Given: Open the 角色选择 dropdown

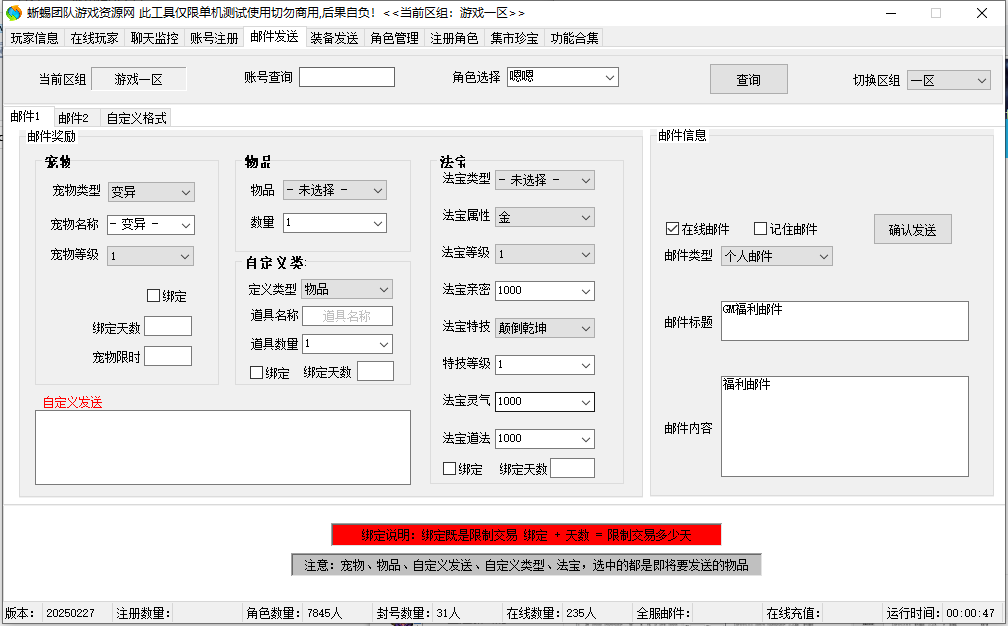Looking at the screenshot, I should pyautogui.click(x=562, y=77).
